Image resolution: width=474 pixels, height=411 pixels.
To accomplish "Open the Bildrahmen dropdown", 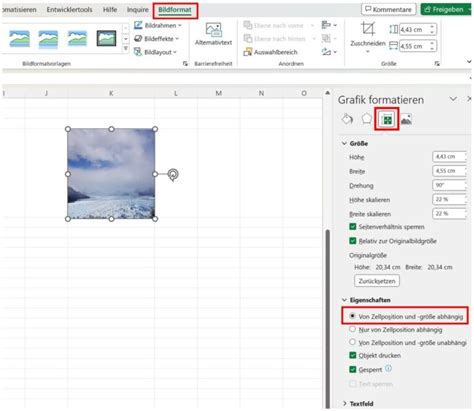I will 158,25.
